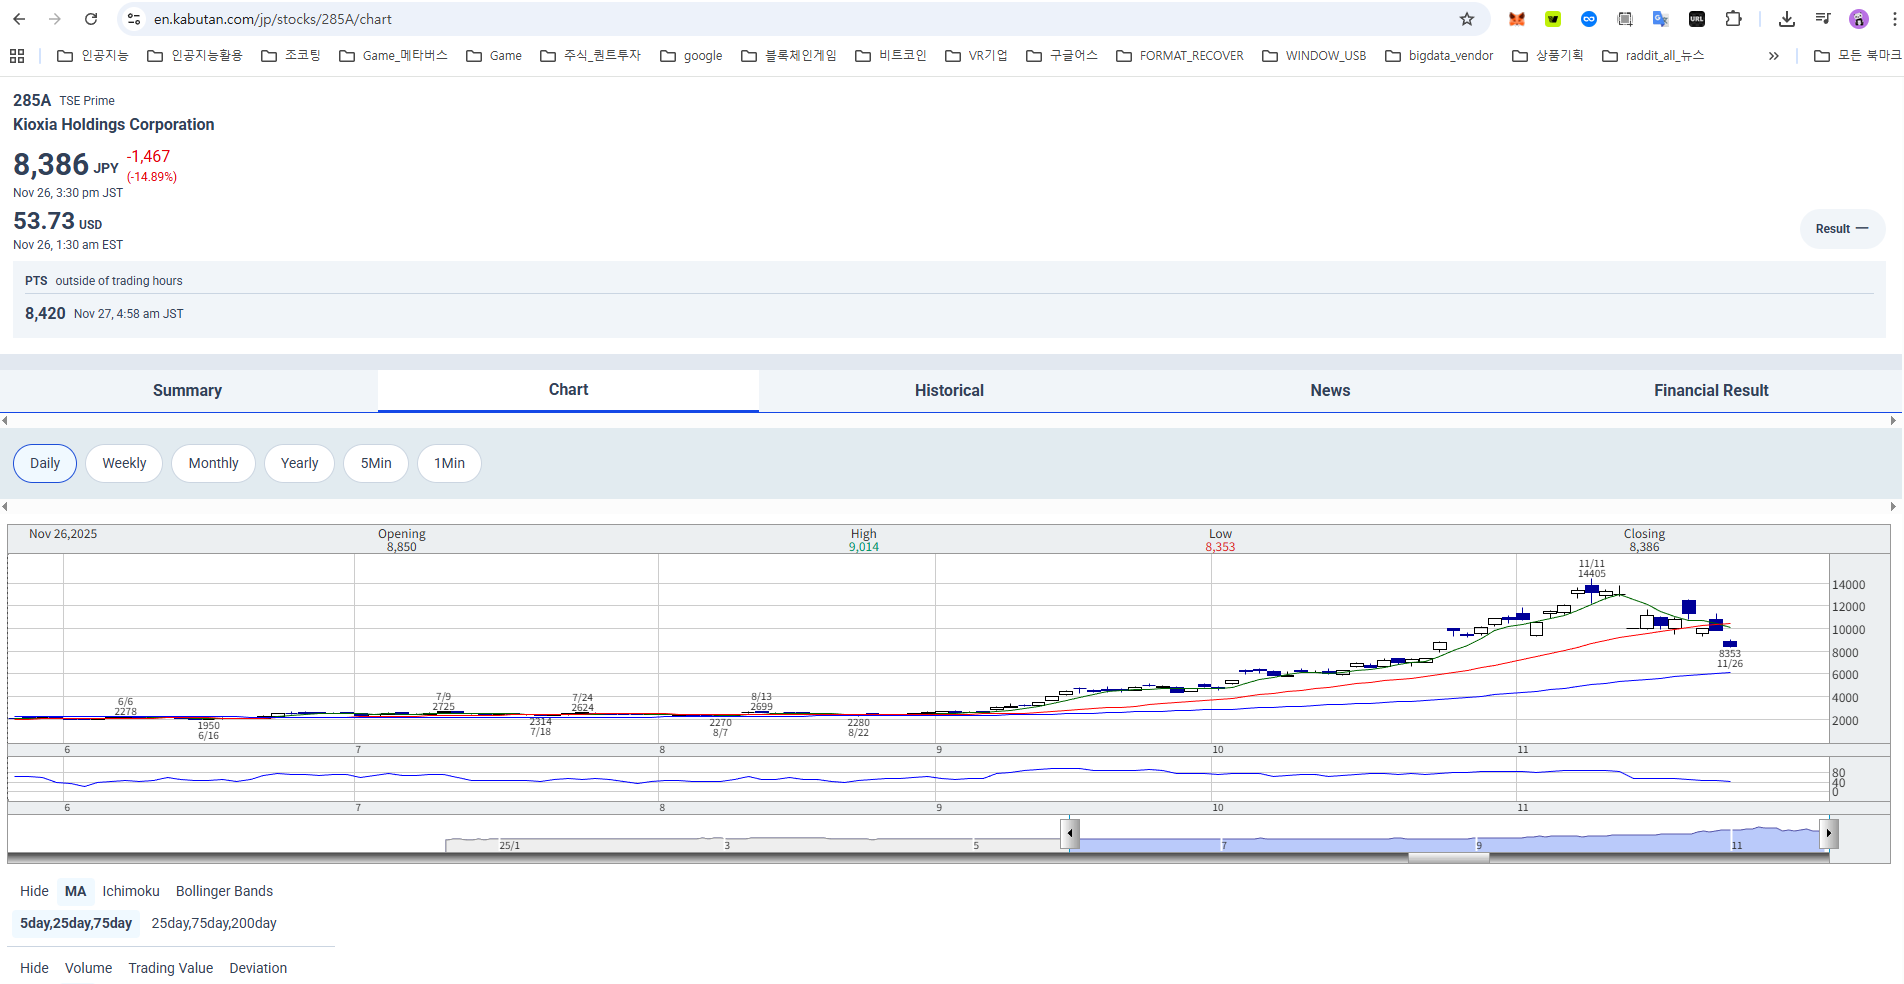Focus the browser address bar URL
Screen dimensions: 1904x984
point(272,19)
